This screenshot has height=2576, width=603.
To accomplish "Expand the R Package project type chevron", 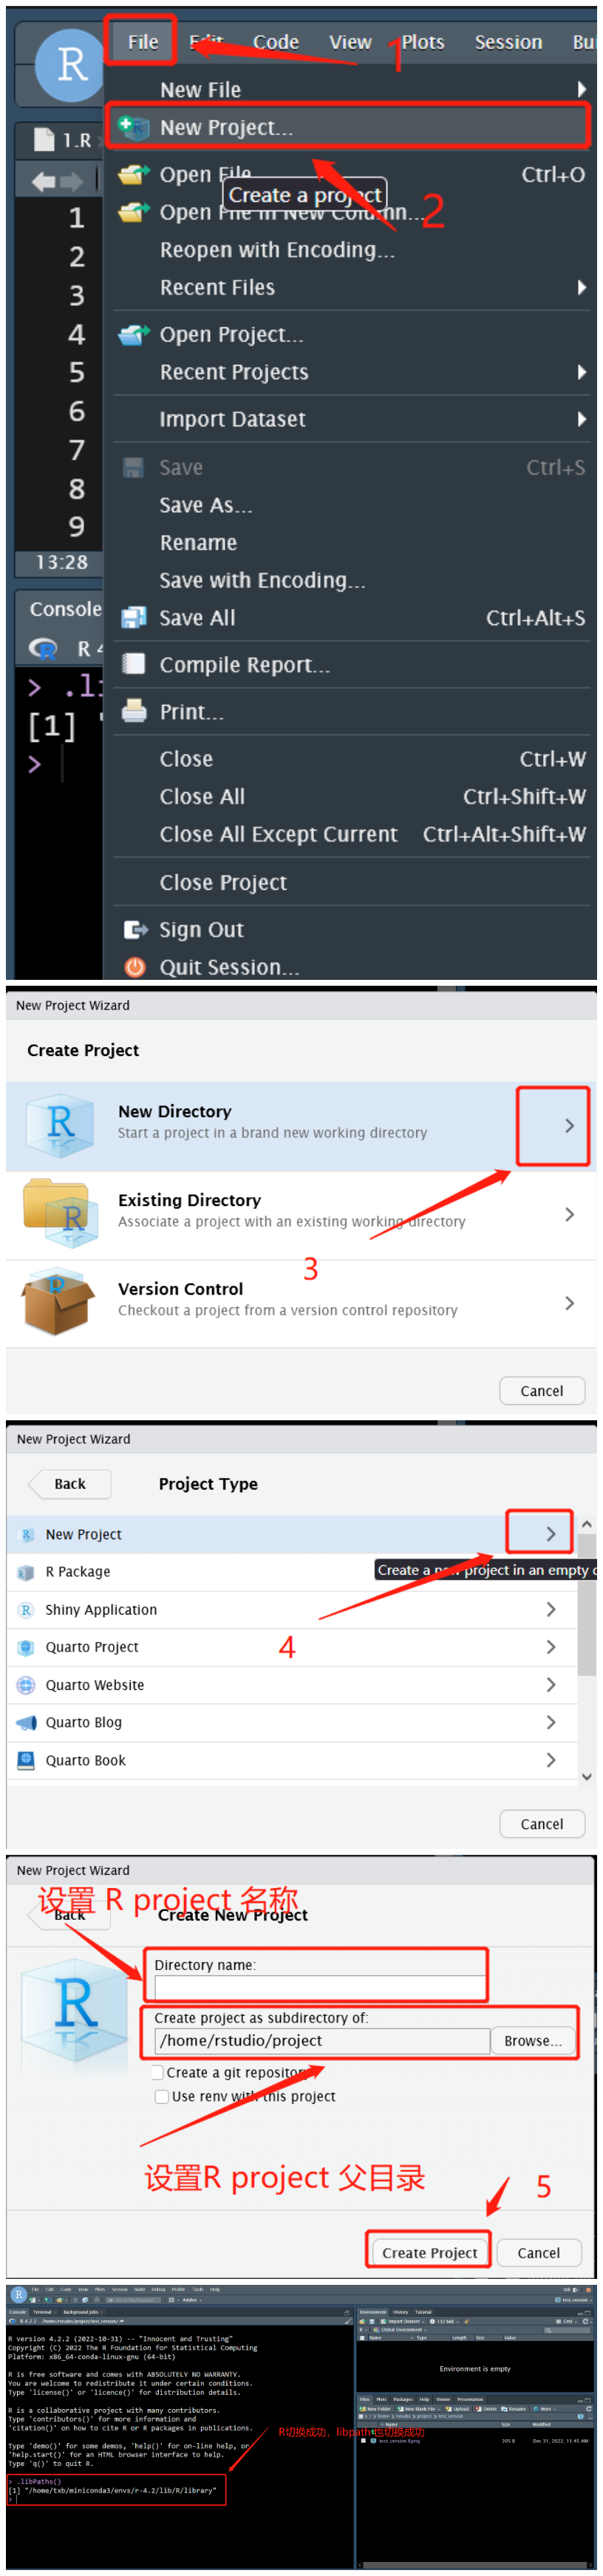I will [549, 1571].
